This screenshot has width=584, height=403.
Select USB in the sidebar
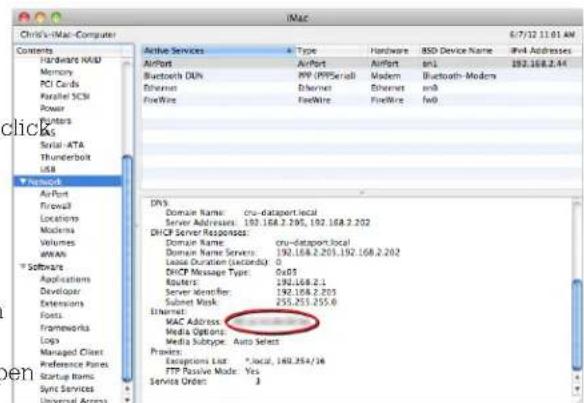point(48,169)
